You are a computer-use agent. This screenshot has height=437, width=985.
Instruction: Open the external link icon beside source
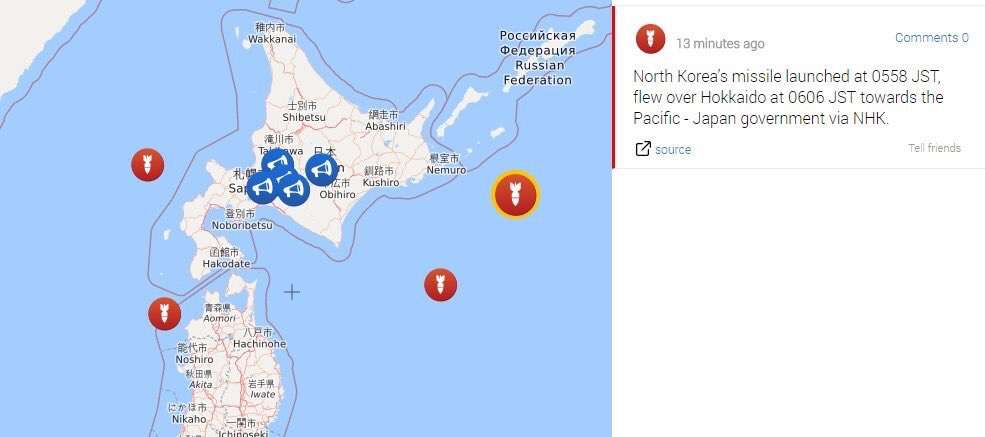click(643, 149)
